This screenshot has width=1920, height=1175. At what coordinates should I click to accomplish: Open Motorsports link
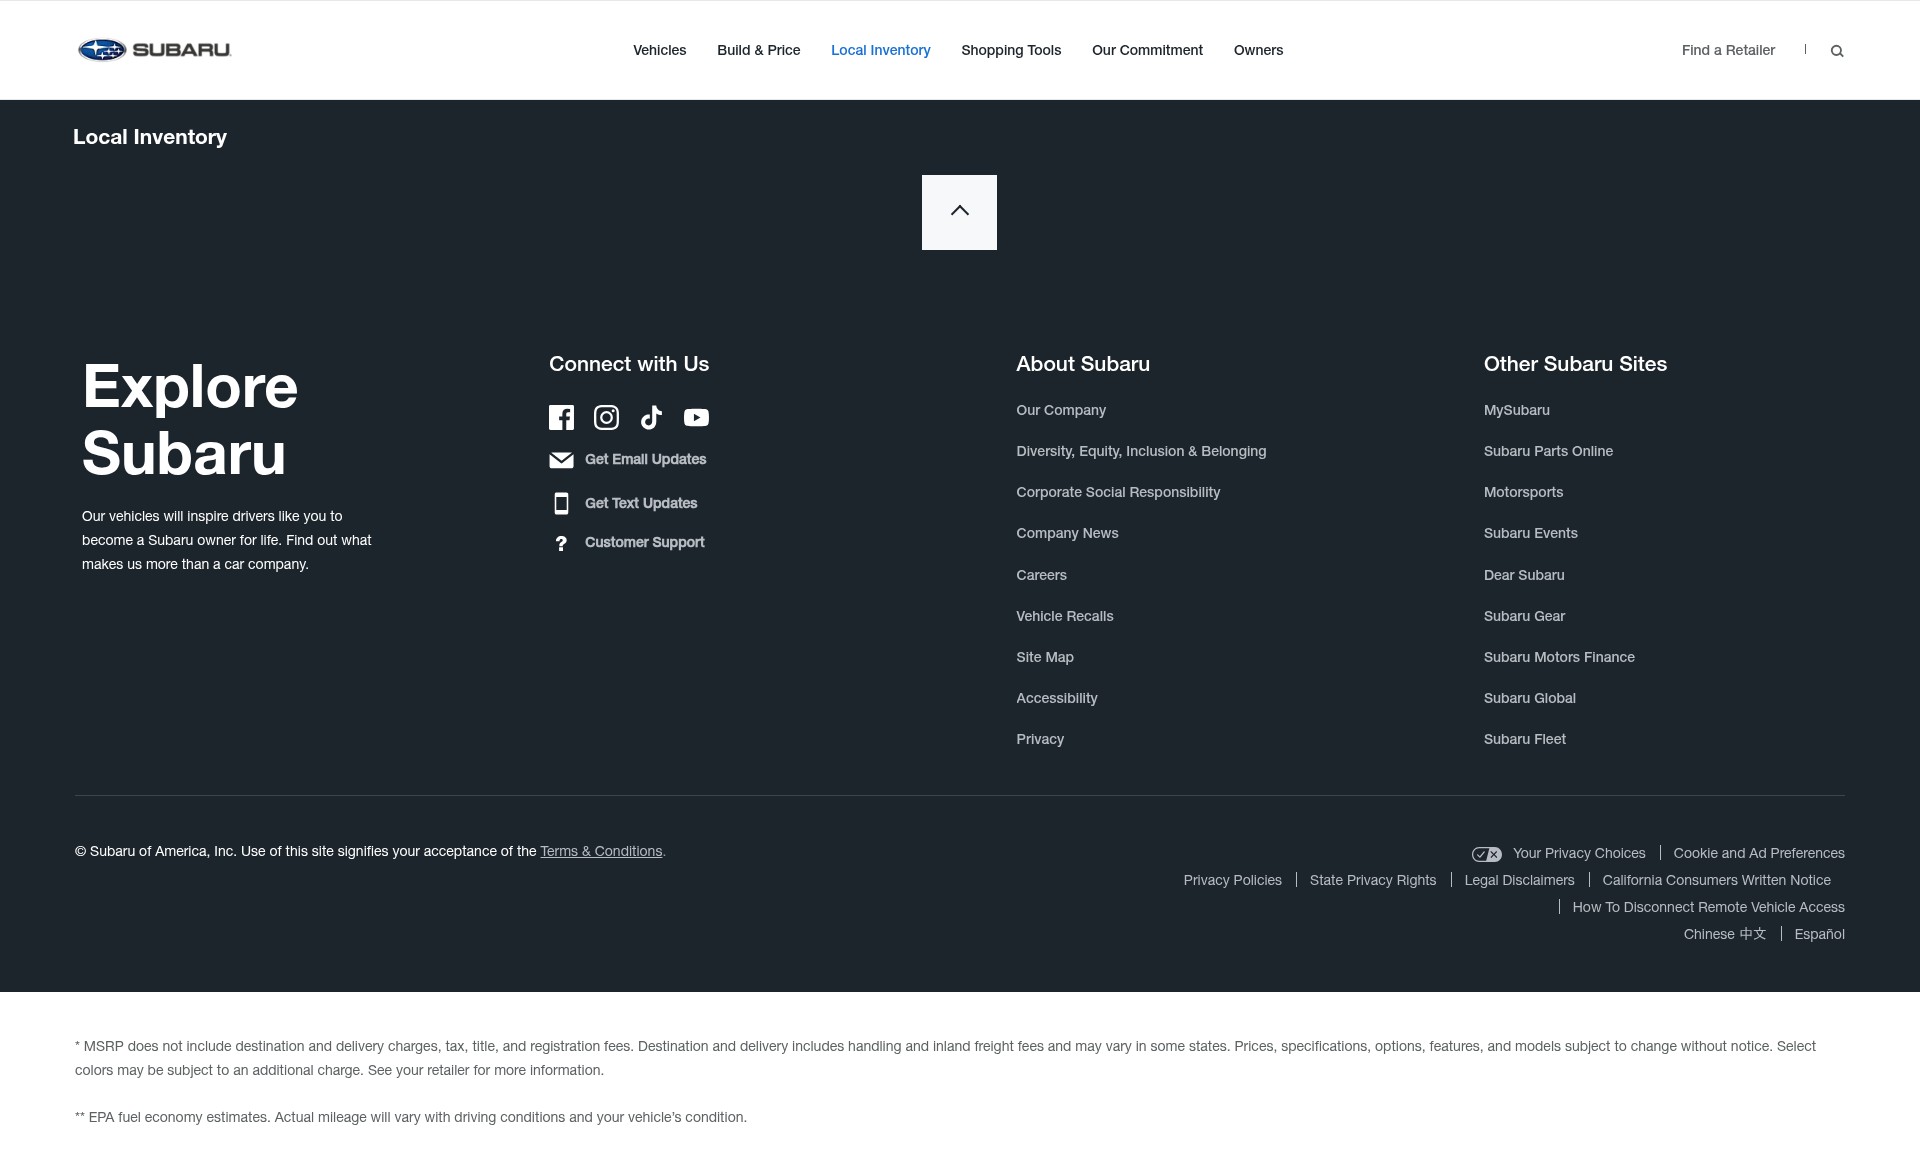point(1523,492)
